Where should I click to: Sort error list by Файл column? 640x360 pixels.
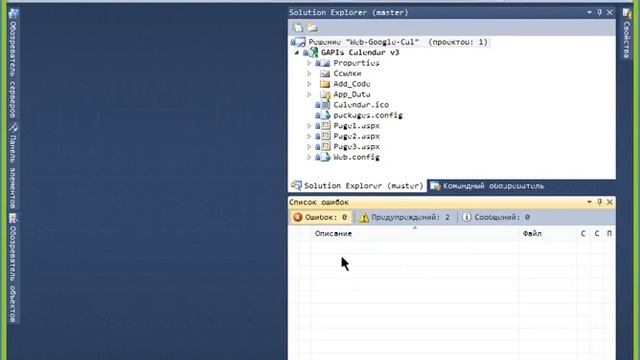click(547, 233)
